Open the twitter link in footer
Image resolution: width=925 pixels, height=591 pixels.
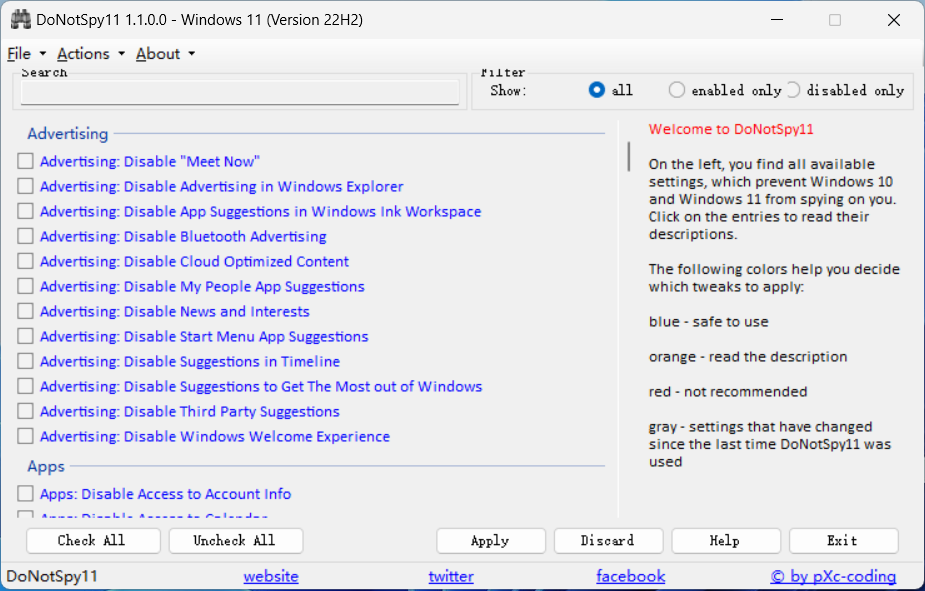451,576
